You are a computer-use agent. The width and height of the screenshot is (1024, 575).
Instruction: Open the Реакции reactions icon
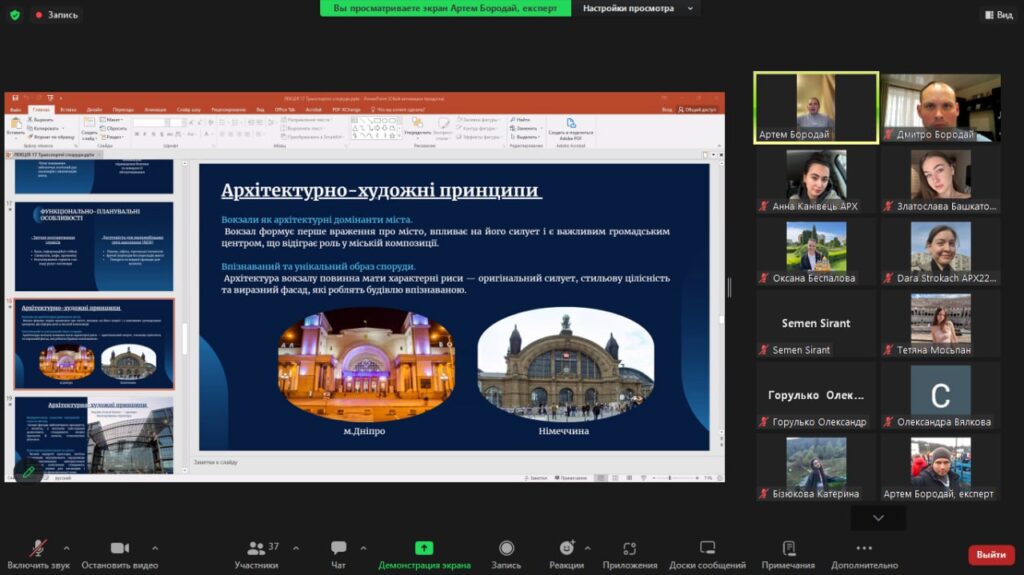coord(566,549)
